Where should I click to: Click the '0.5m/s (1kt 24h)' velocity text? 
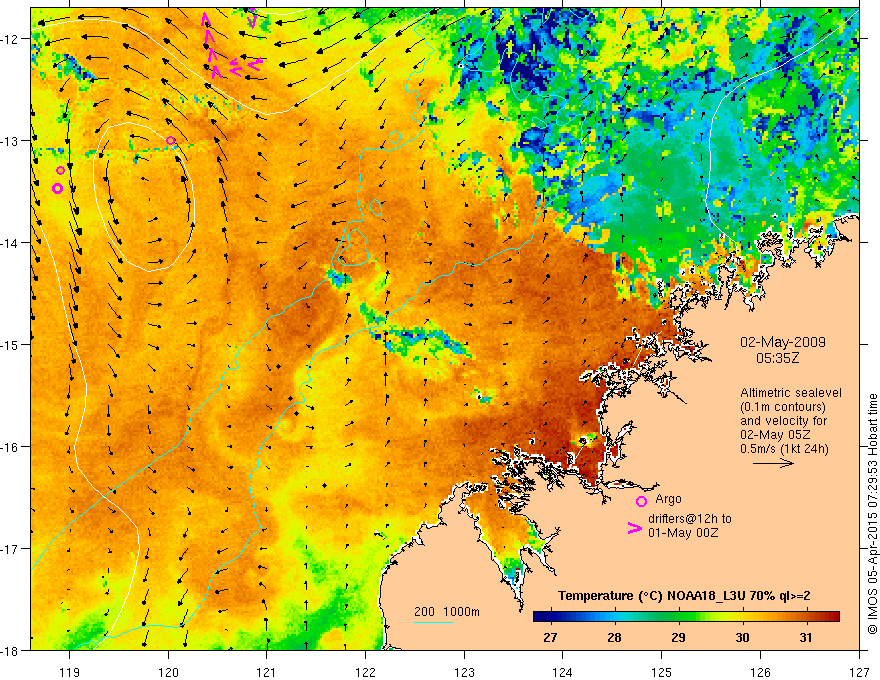[x=784, y=449]
